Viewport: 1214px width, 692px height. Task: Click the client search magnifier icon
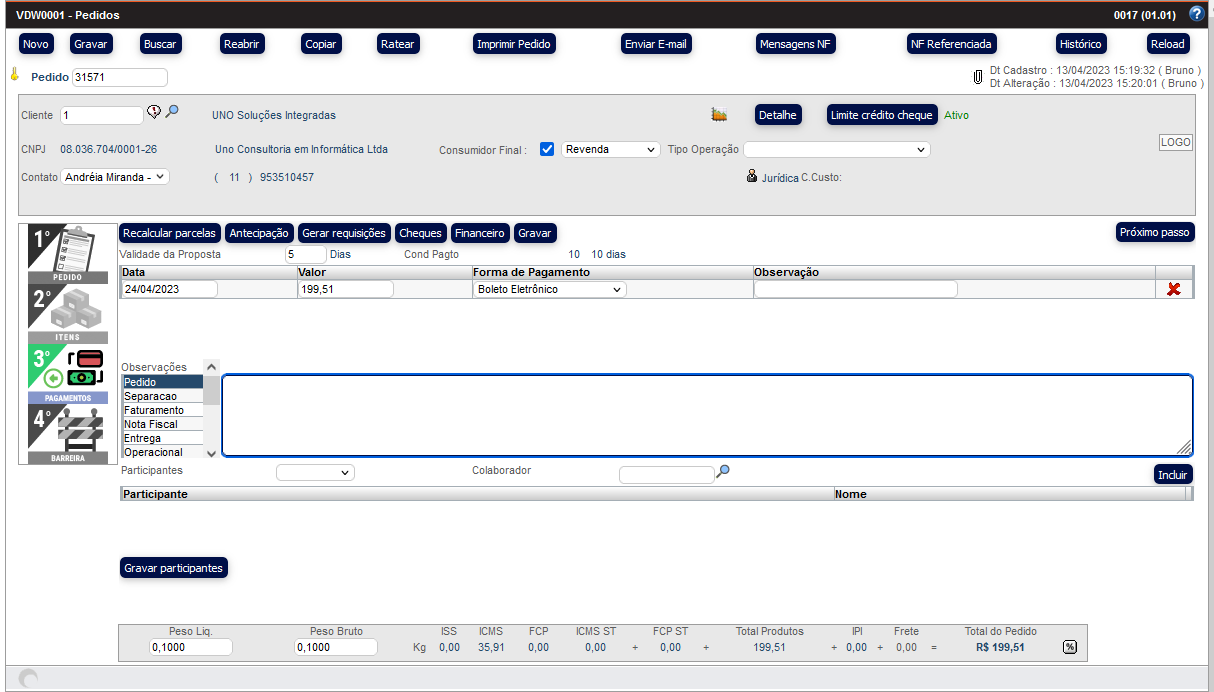click(x=172, y=112)
